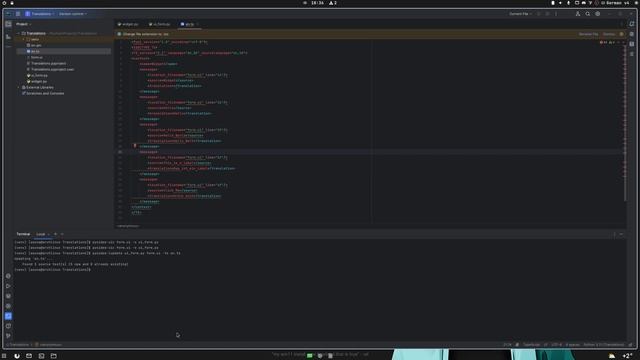Select form.ui in project tree
640x360 pixels.
coord(36,58)
